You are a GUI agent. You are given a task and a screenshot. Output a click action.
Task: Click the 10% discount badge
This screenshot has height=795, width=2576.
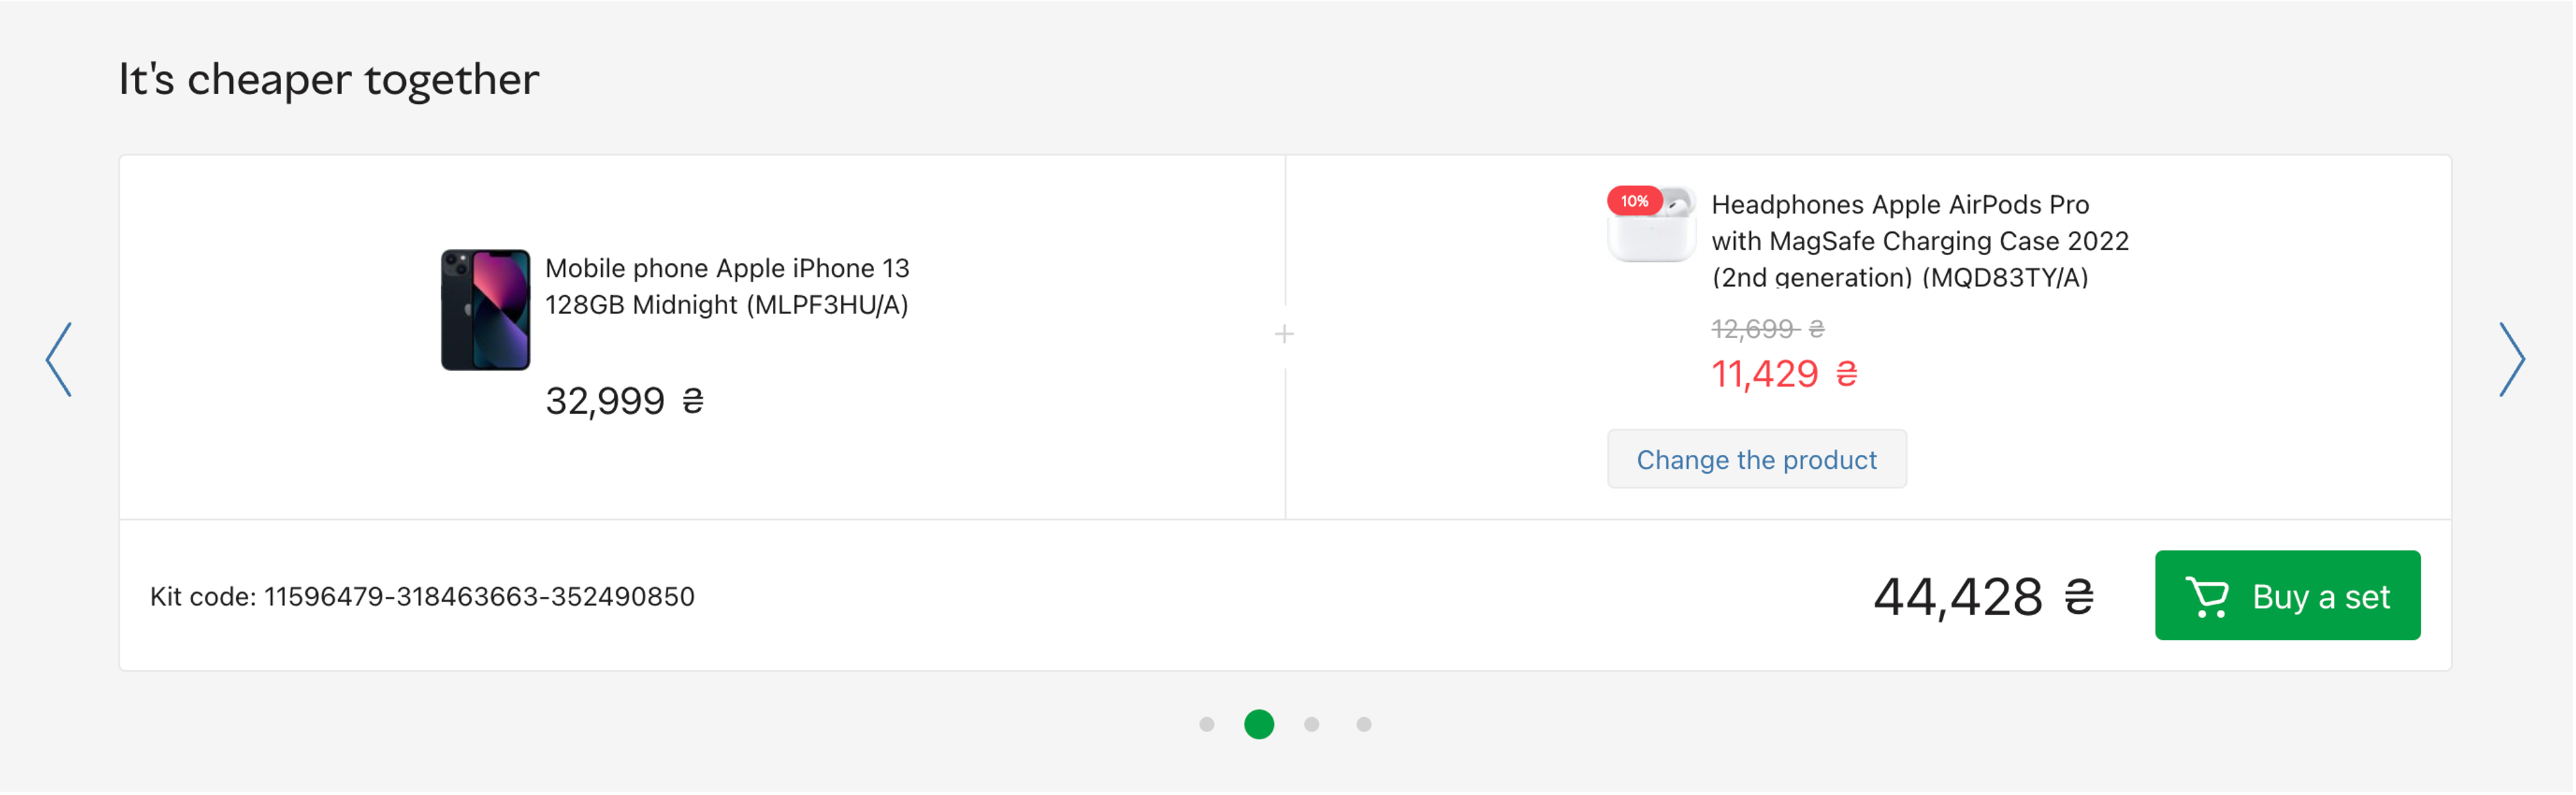[1634, 201]
